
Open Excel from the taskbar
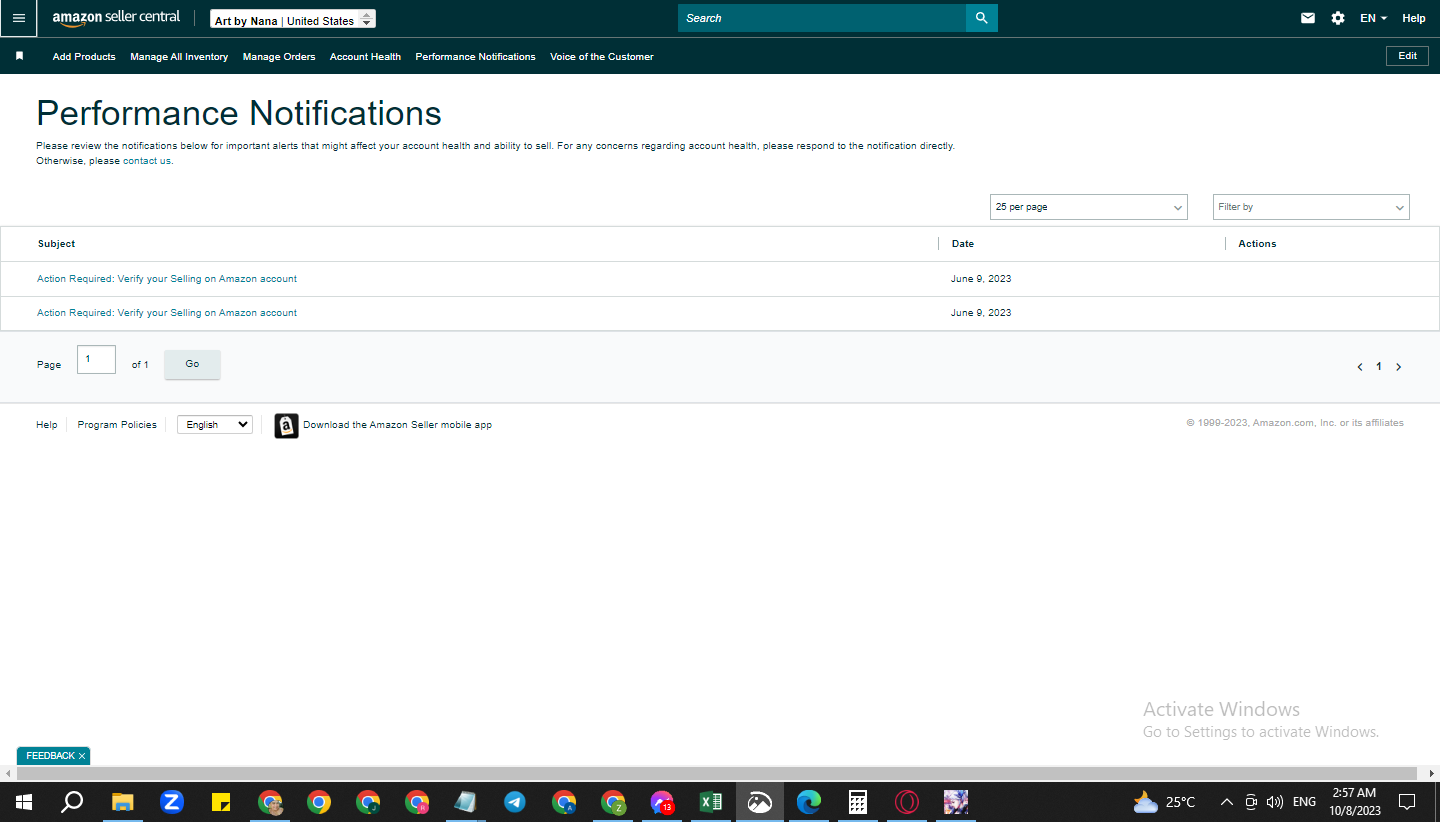711,802
